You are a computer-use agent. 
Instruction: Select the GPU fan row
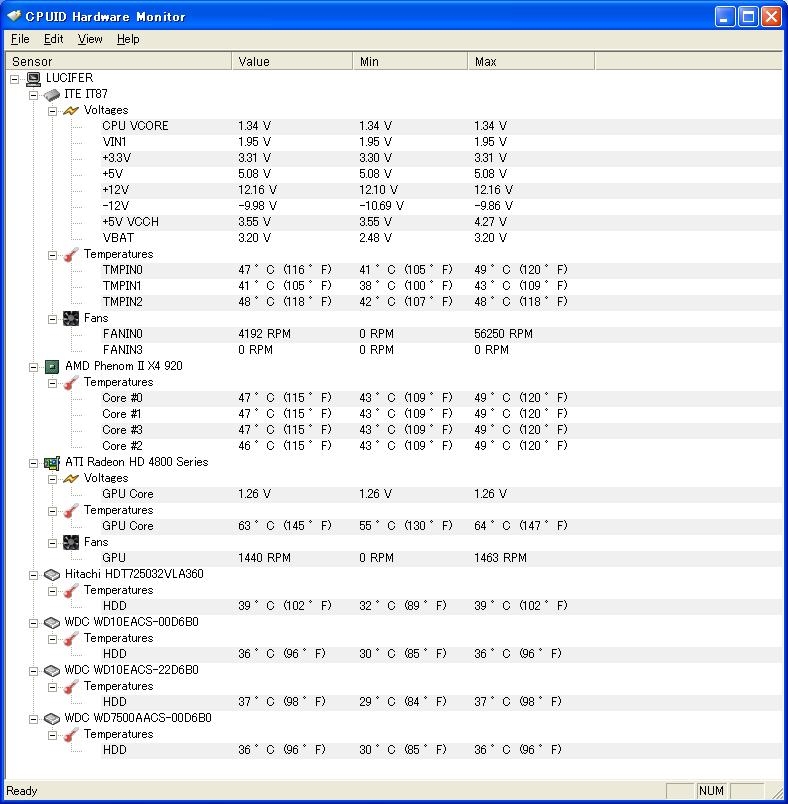[x=442, y=558]
